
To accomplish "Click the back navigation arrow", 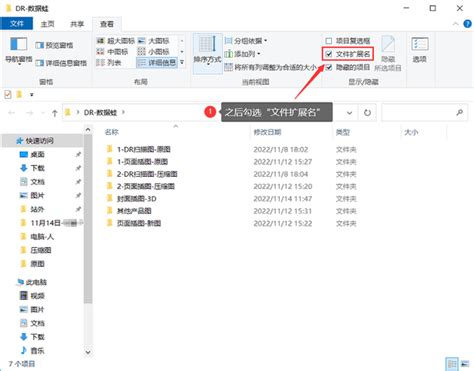I will 12,113.
